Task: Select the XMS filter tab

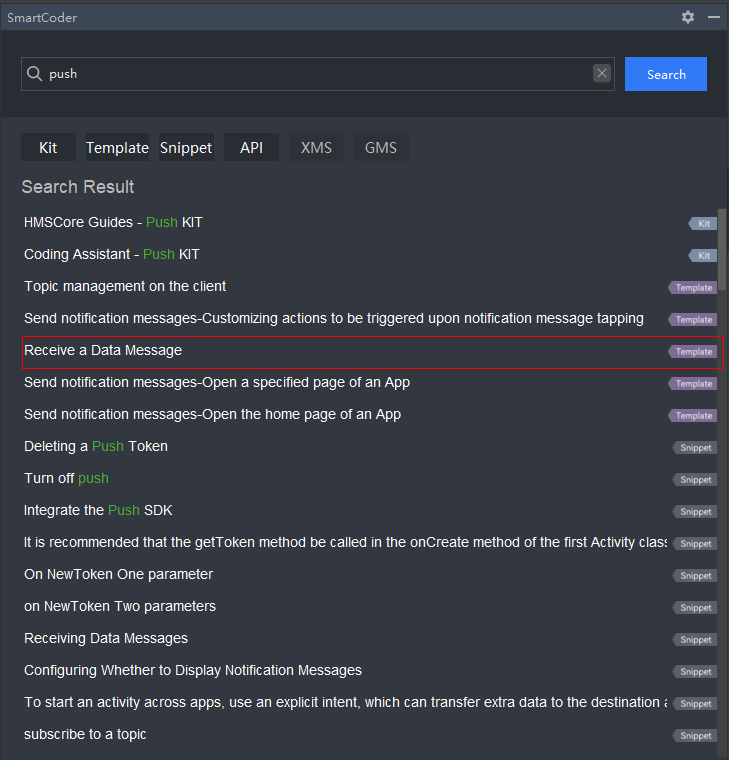Action: (x=317, y=147)
